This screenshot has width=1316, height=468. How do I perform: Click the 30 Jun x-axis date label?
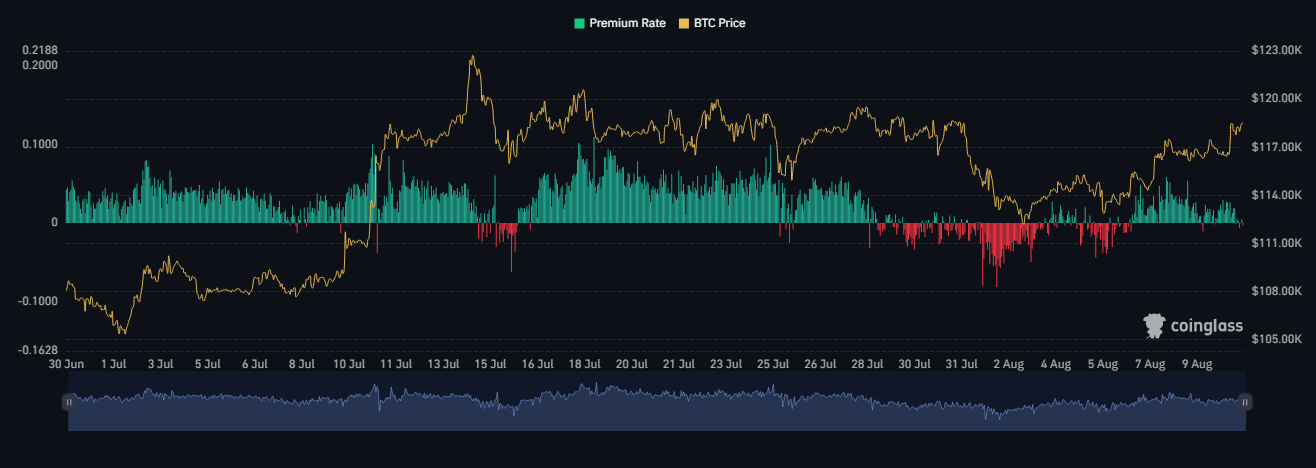click(66, 365)
